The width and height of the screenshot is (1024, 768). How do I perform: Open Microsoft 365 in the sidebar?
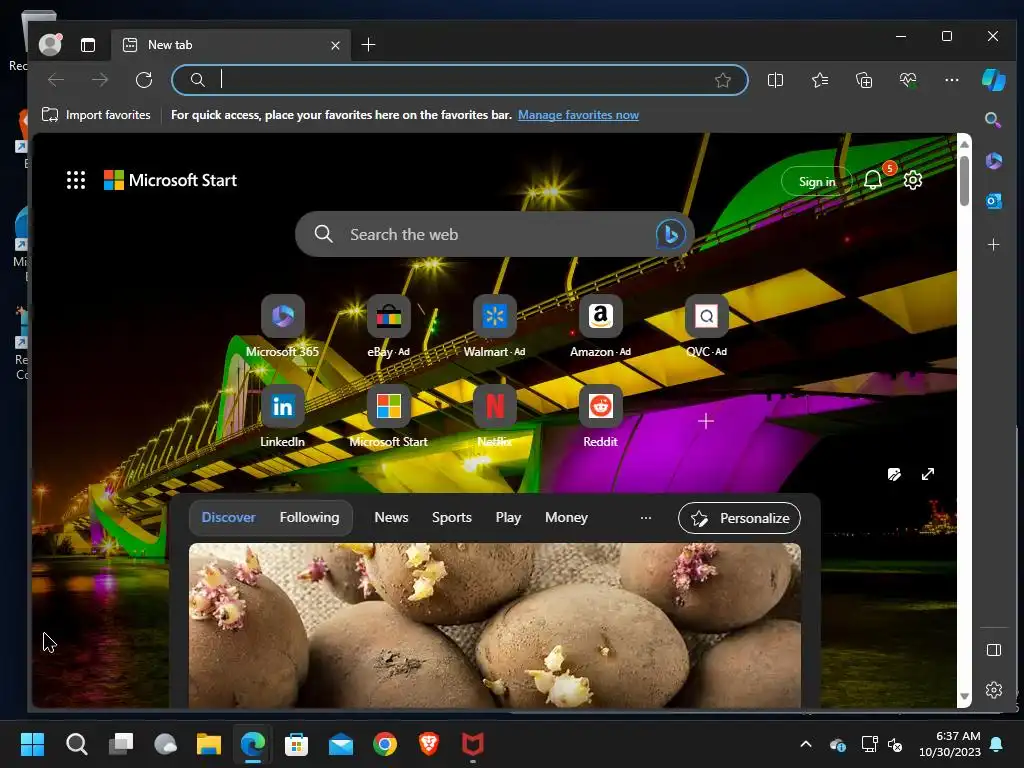[993, 160]
